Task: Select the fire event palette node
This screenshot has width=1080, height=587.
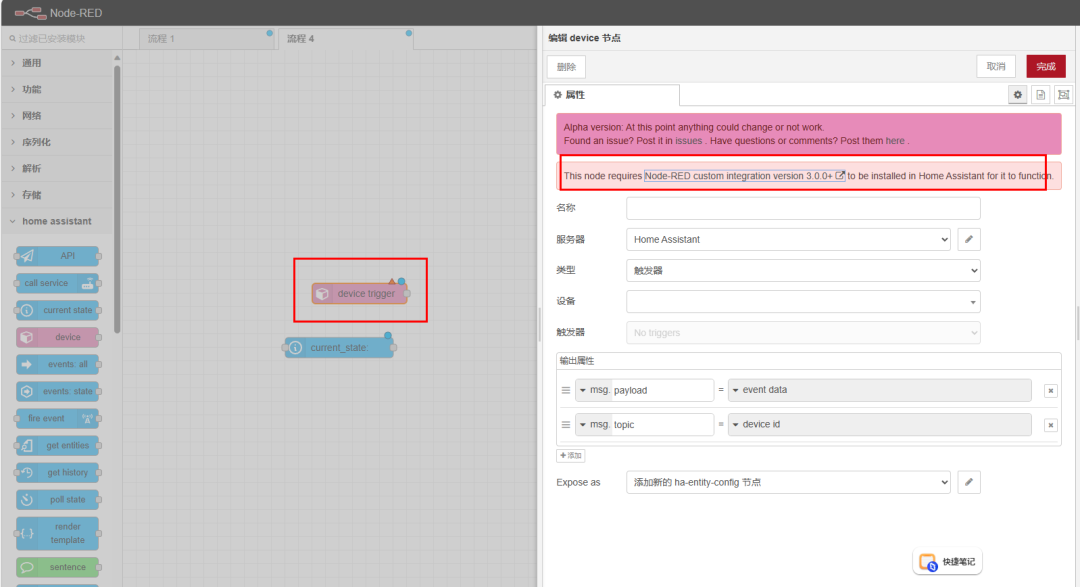Action: coord(57,418)
